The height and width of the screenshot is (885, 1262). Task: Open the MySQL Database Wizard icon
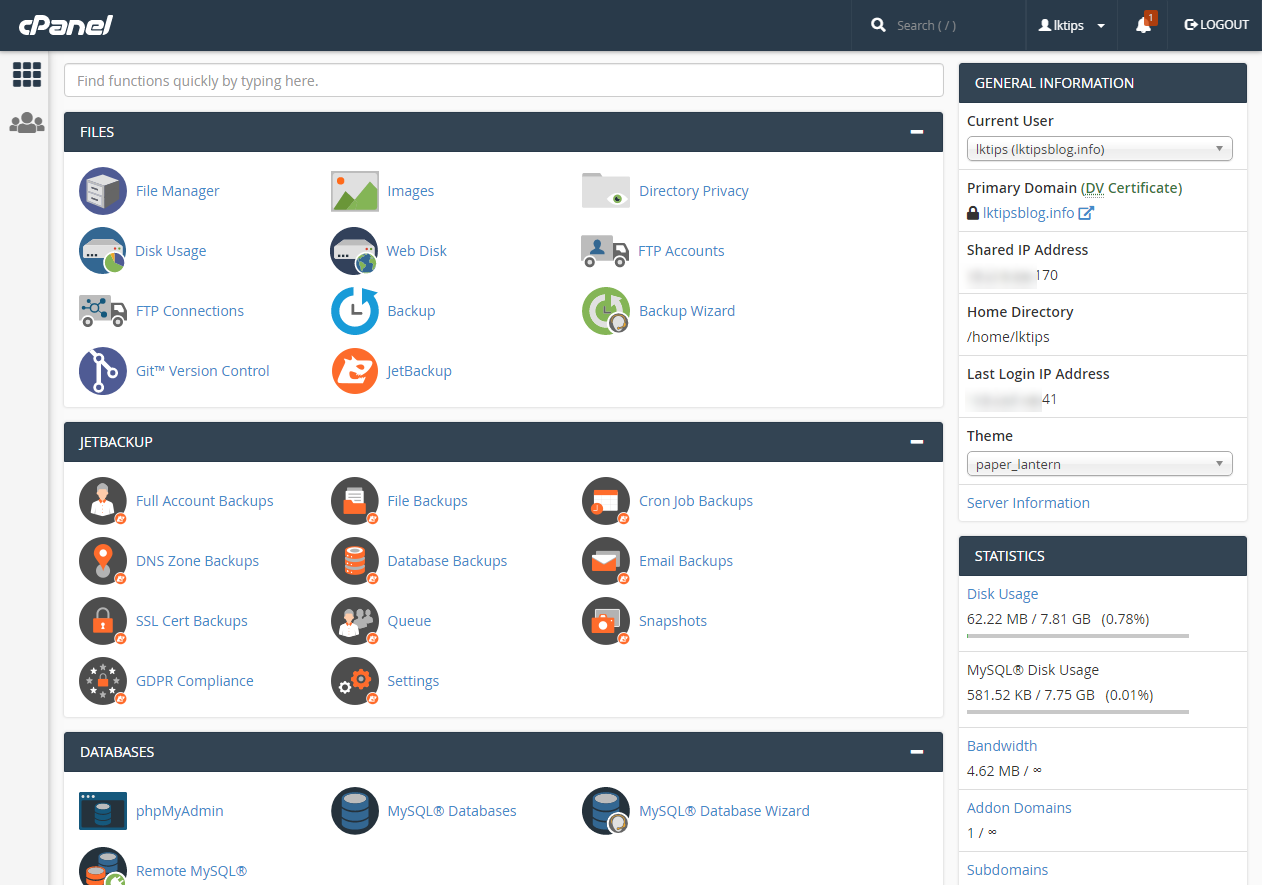point(606,811)
